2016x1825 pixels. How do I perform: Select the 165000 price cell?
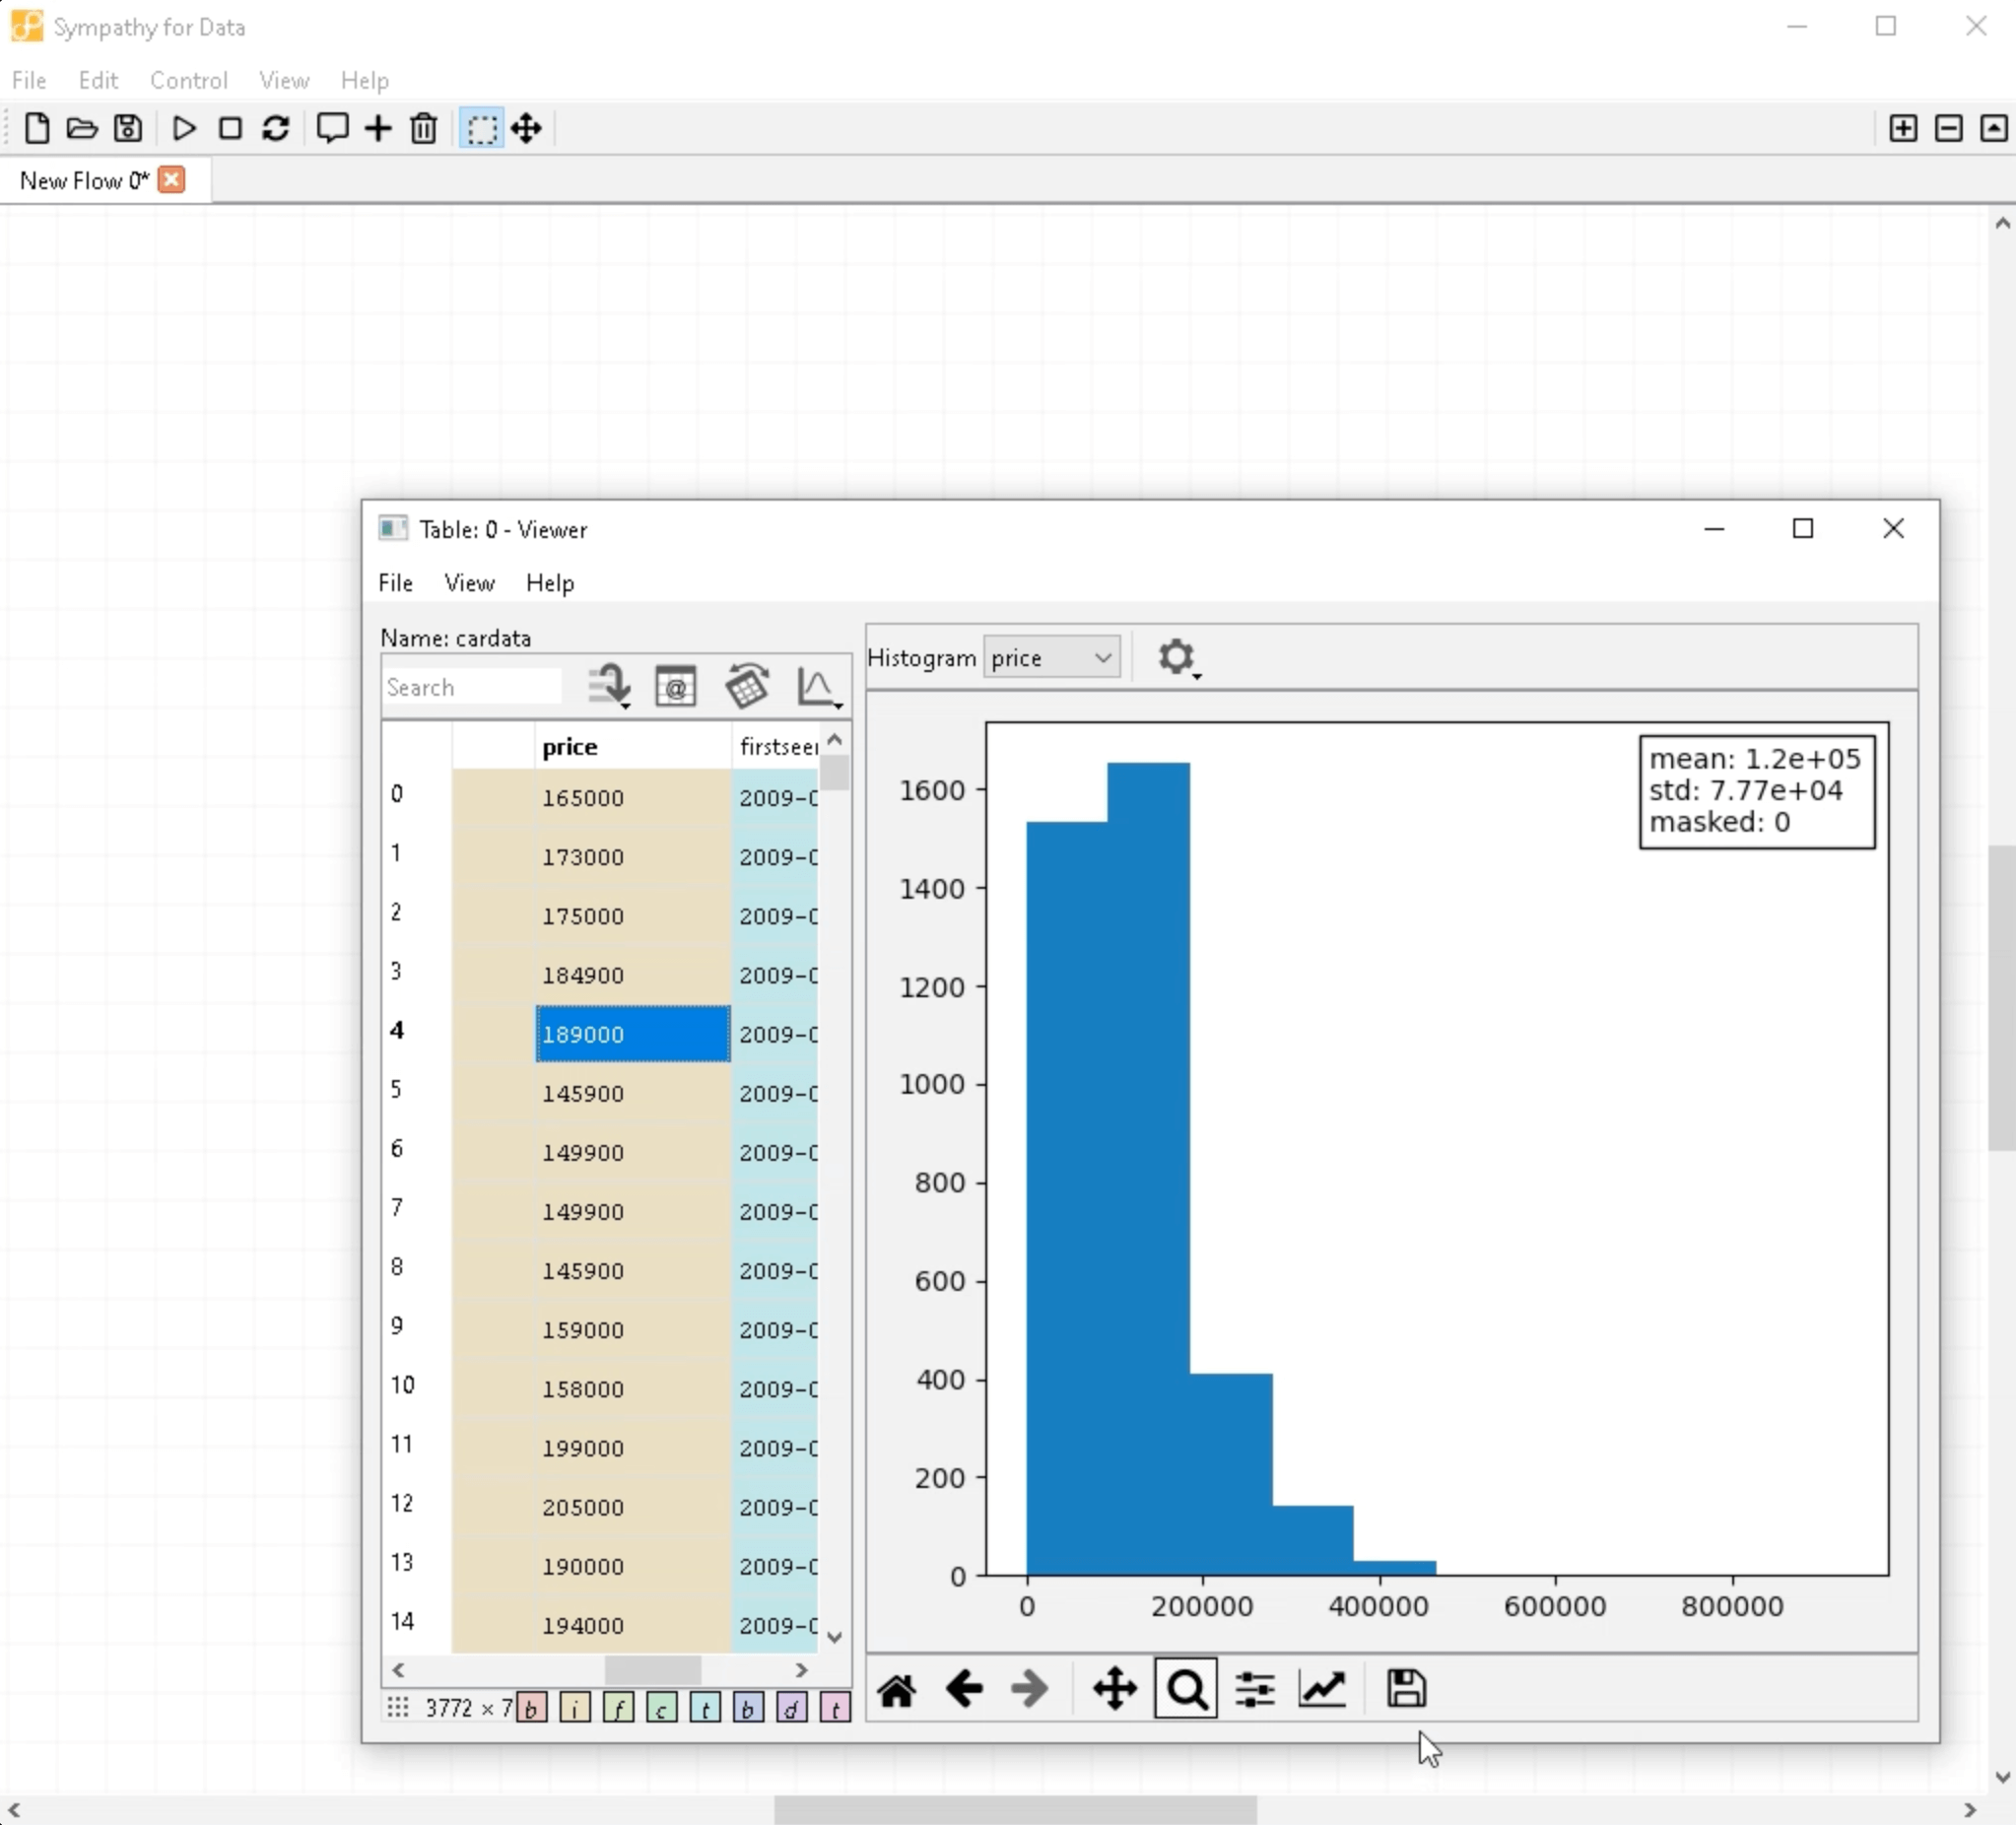[x=633, y=798]
